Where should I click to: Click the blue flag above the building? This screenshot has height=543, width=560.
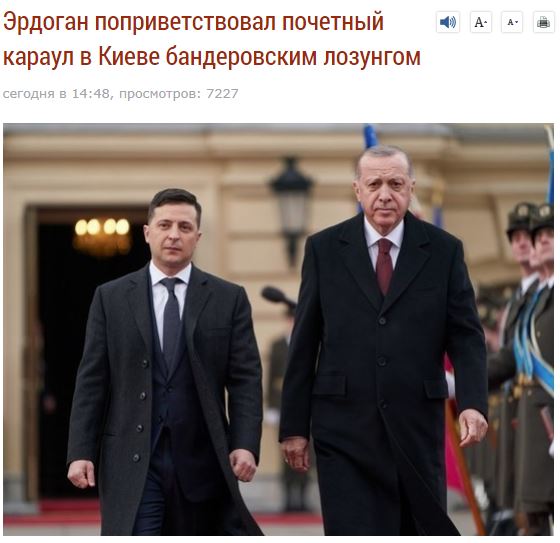click(370, 136)
